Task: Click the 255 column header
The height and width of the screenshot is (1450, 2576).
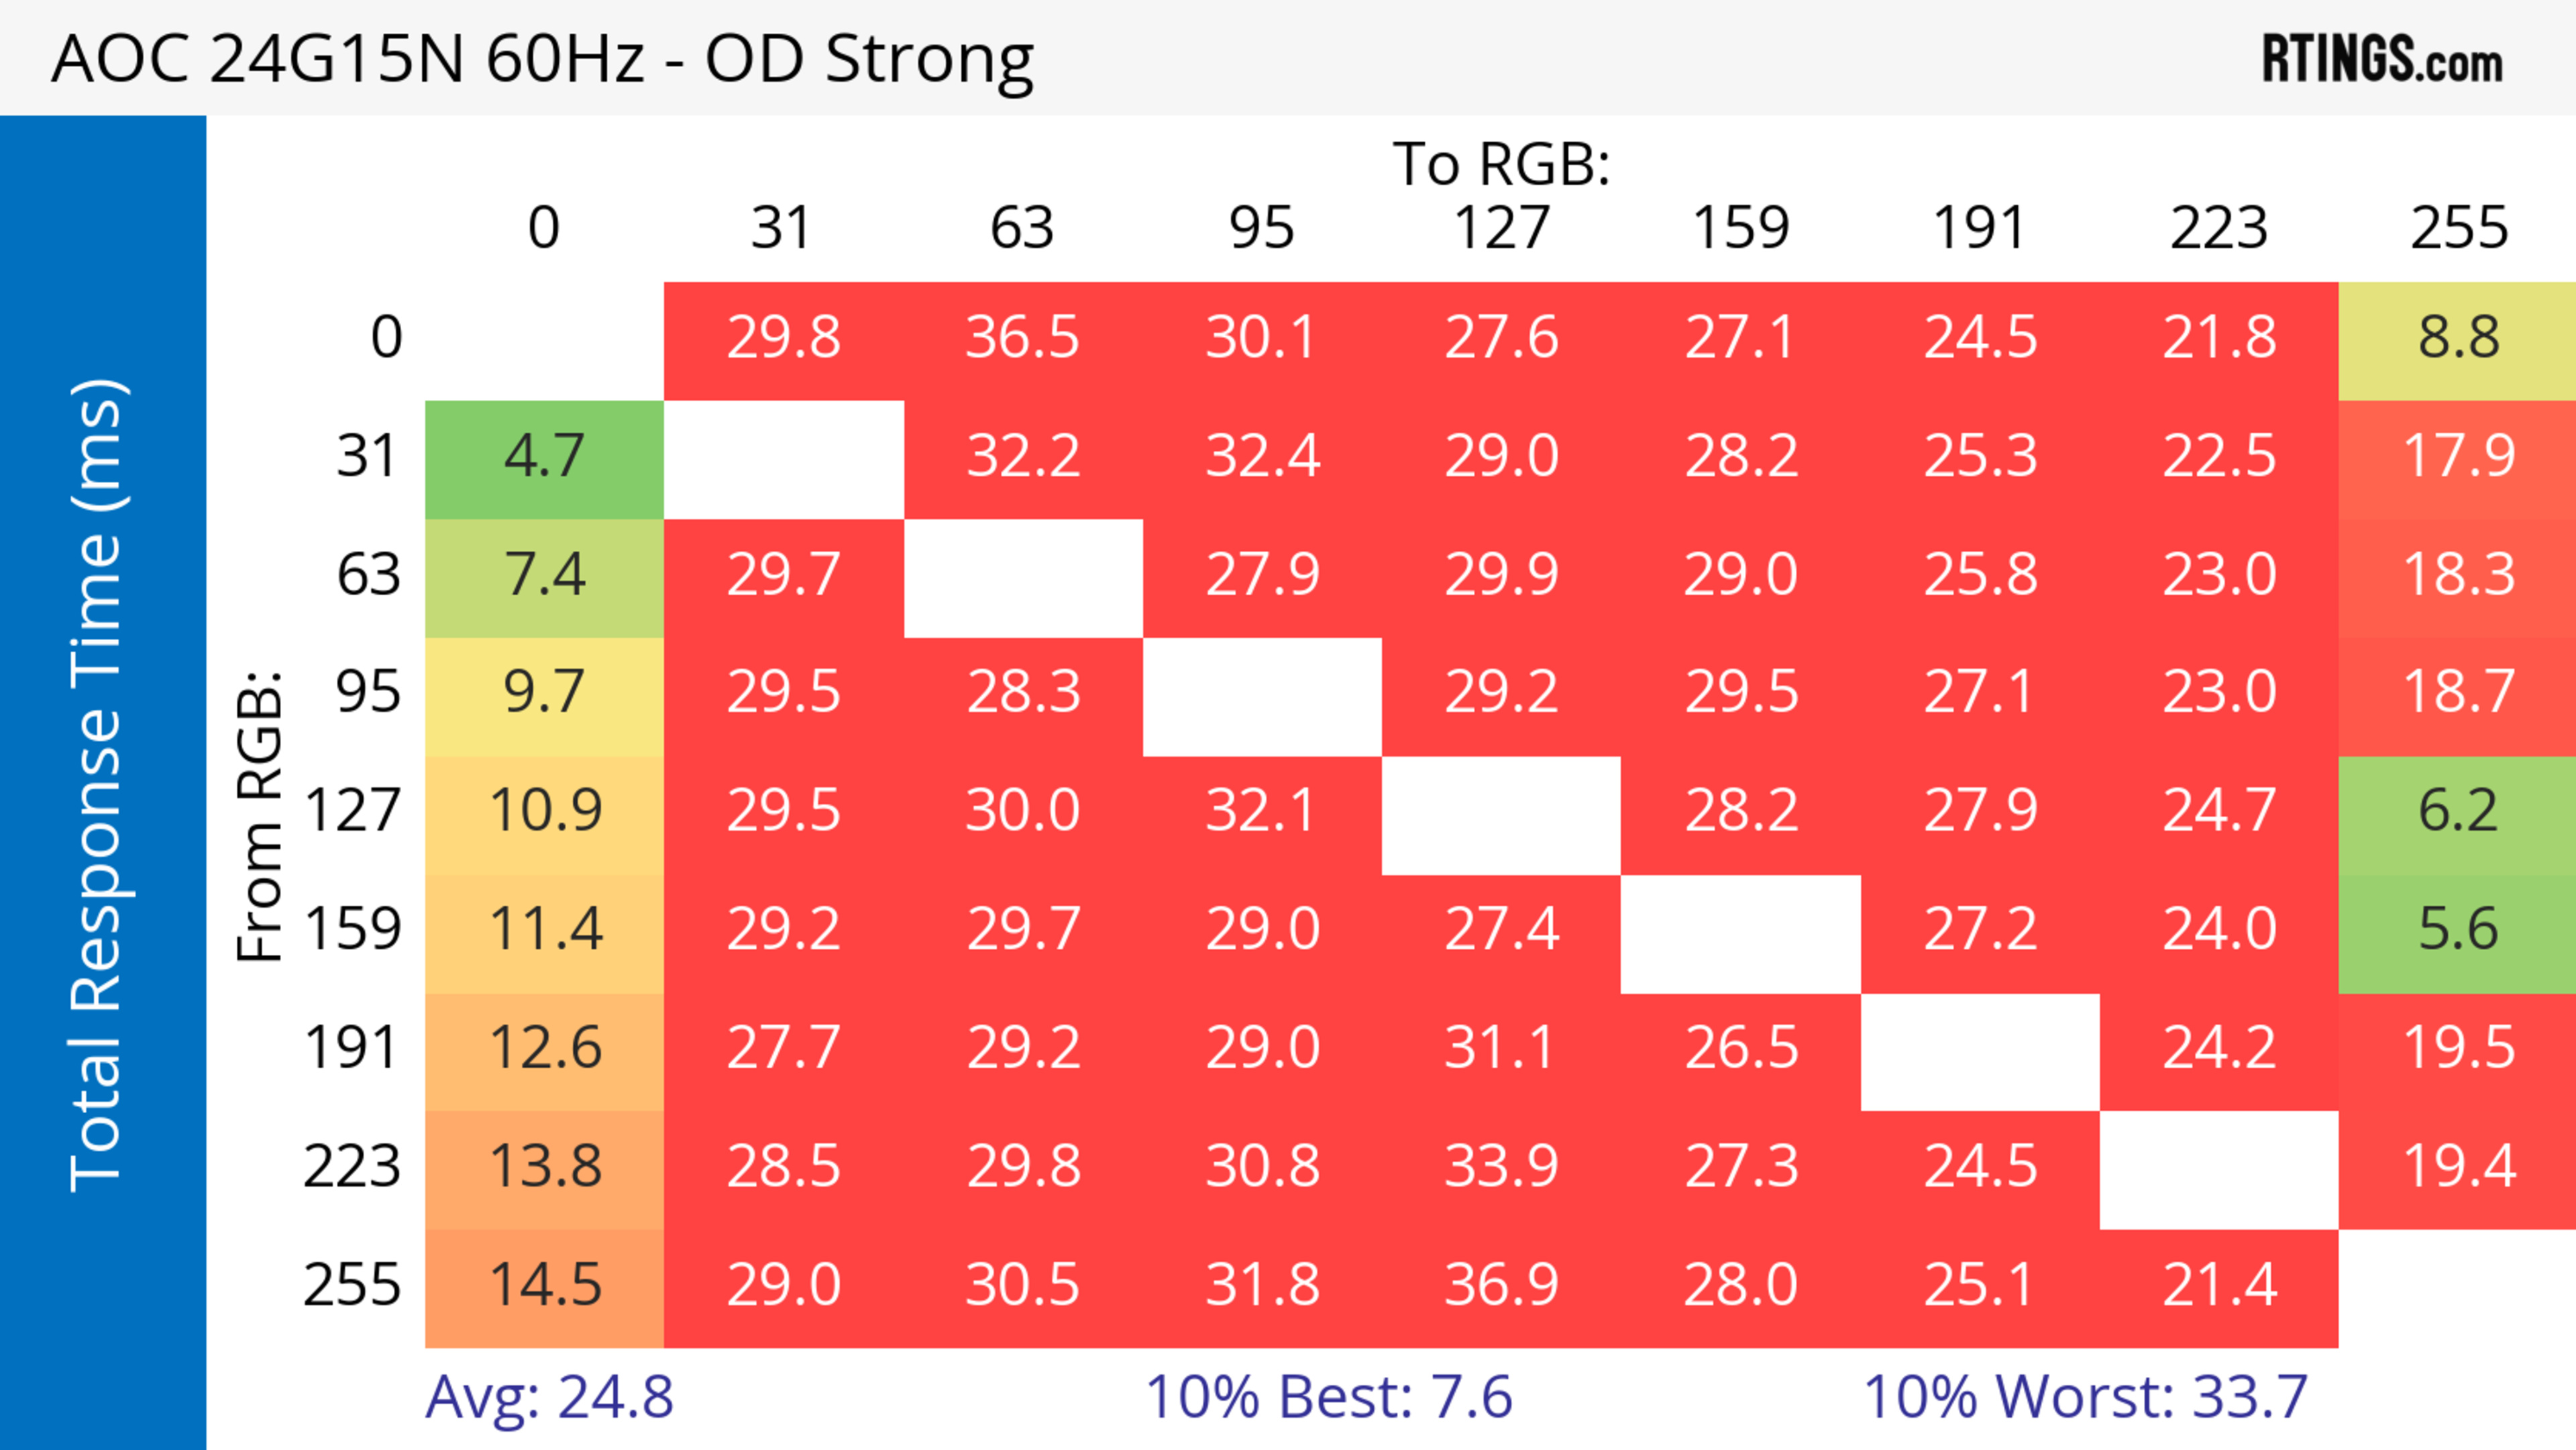Action: tap(2458, 228)
